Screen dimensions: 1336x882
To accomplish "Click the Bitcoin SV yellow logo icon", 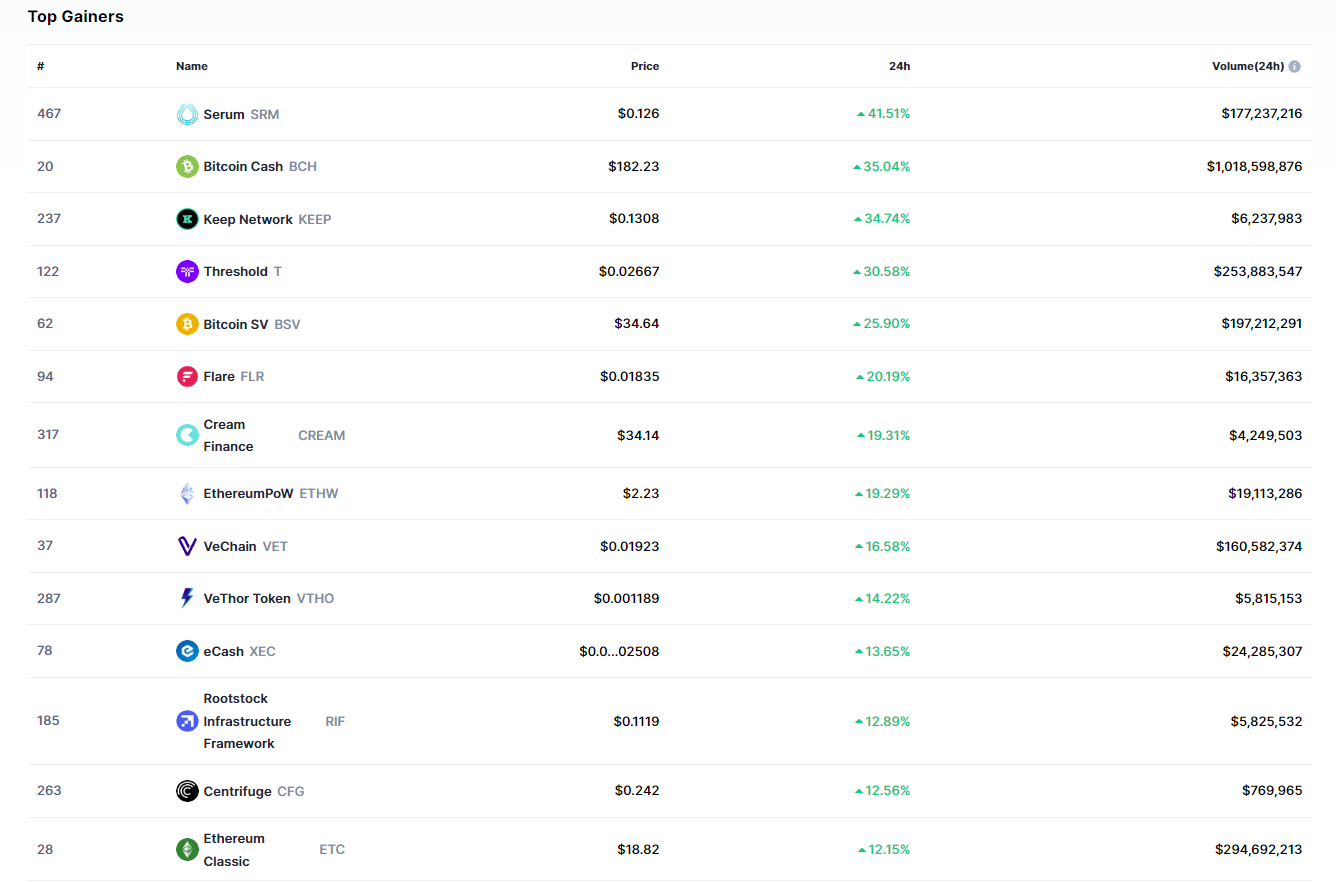I will click(x=187, y=324).
